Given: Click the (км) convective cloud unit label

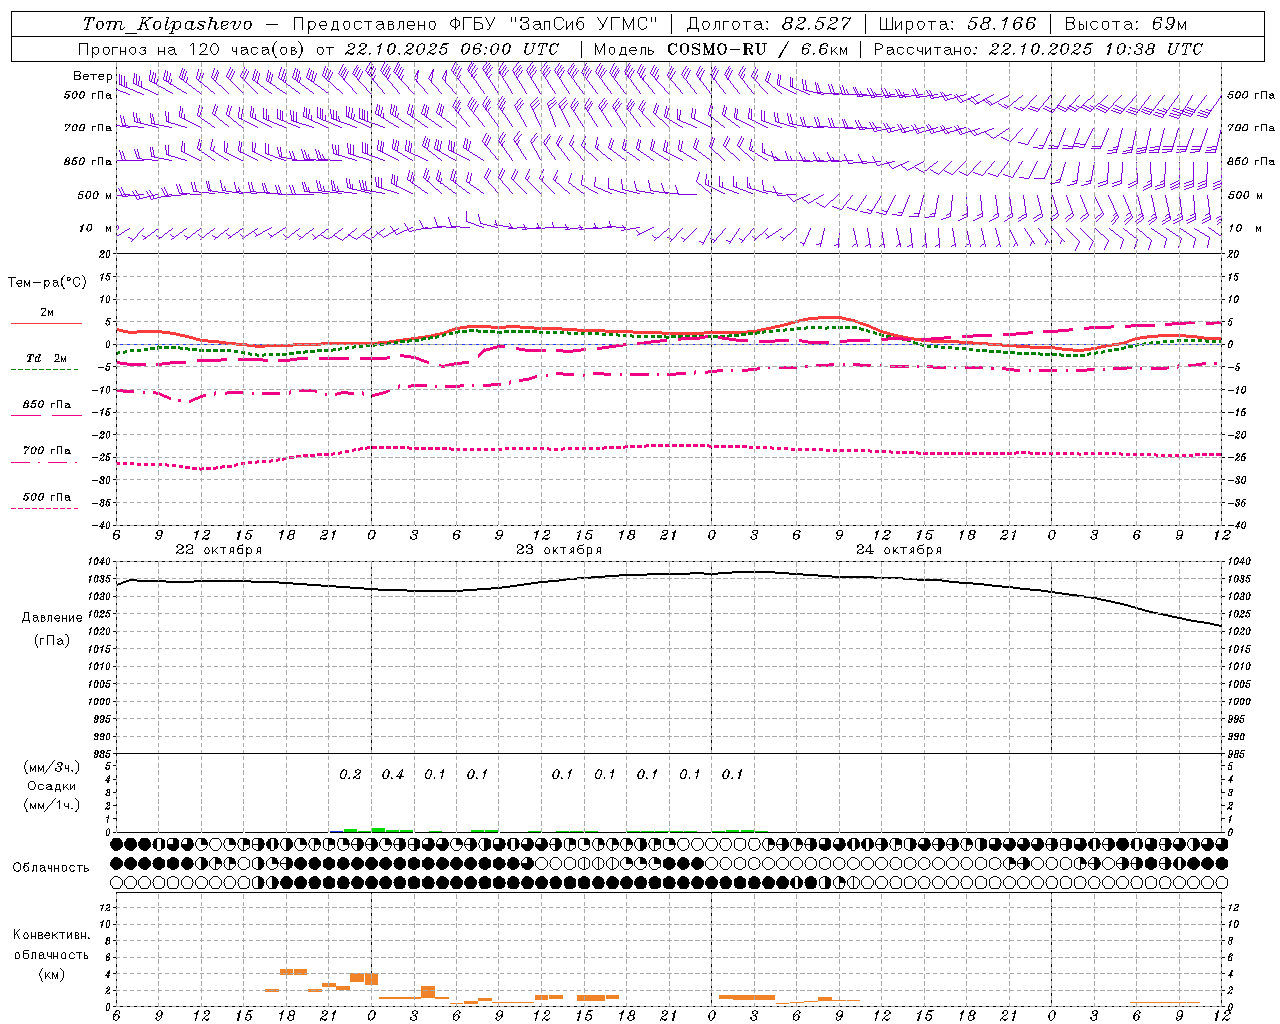Looking at the screenshot, I should (x=52, y=974).
